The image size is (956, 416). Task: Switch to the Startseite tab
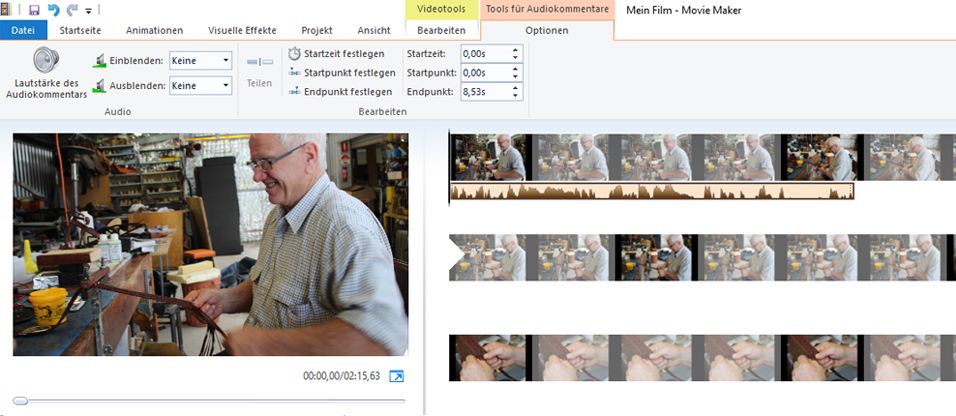80,30
